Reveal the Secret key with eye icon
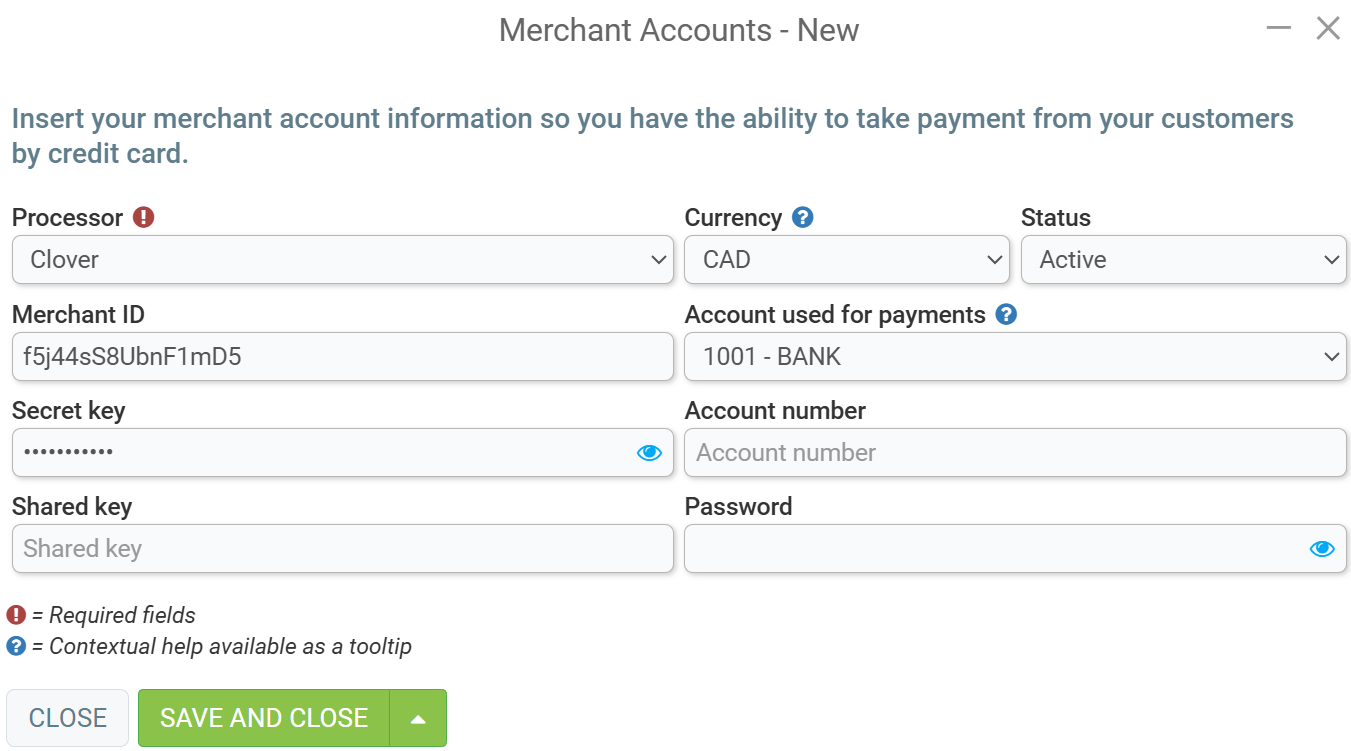This screenshot has width=1351, height=751. coord(649,453)
